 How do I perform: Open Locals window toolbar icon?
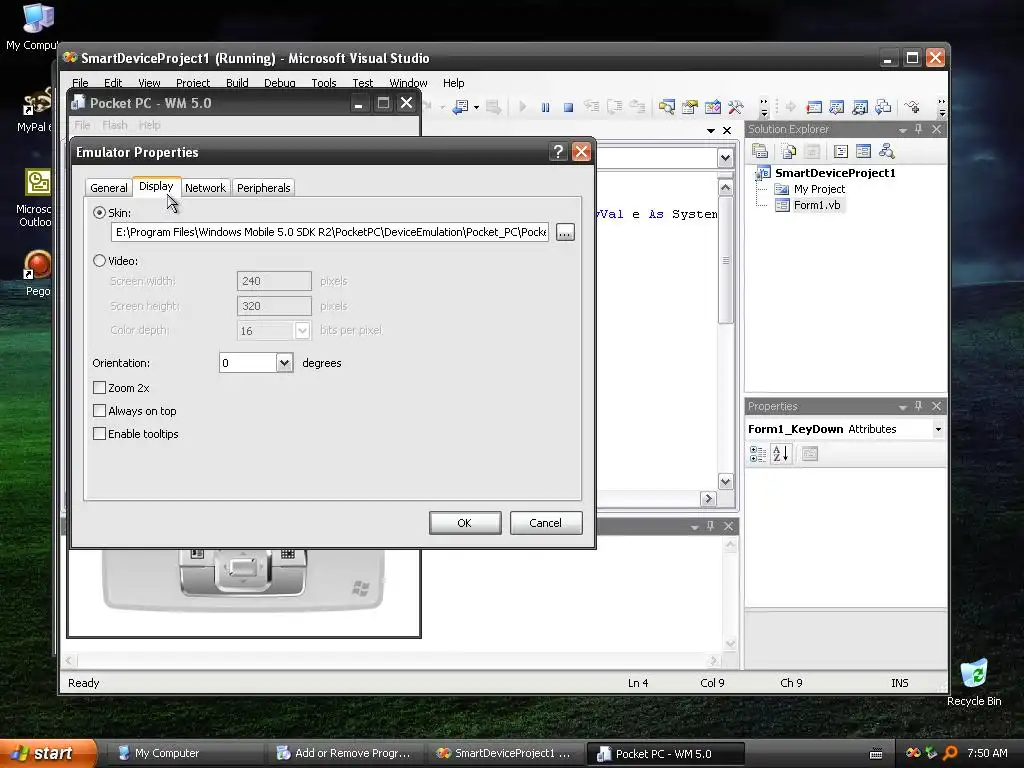click(x=860, y=107)
